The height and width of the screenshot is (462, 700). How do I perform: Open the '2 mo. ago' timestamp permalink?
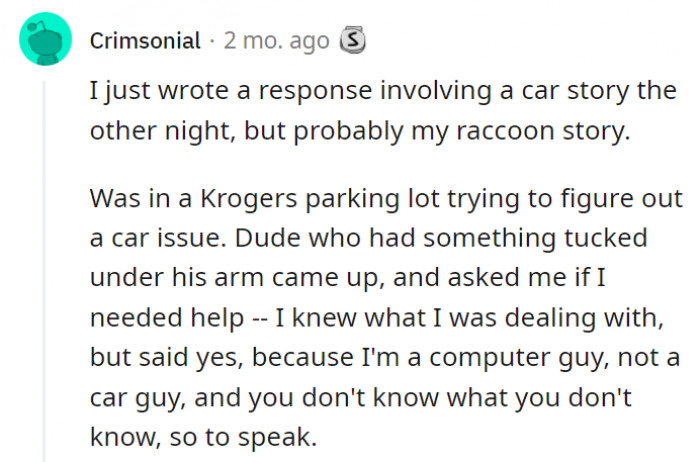pyautogui.click(x=276, y=41)
